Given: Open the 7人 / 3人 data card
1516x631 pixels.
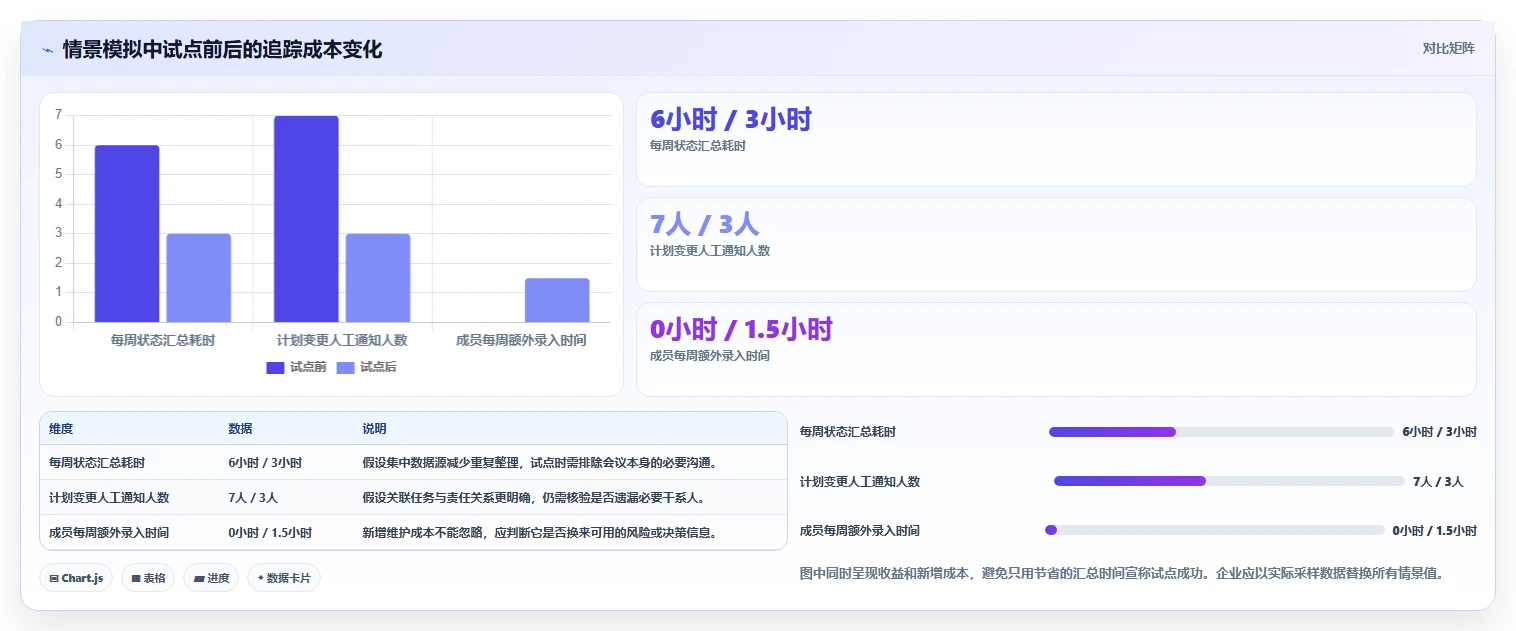Looking at the screenshot, I should (1056, 244).
